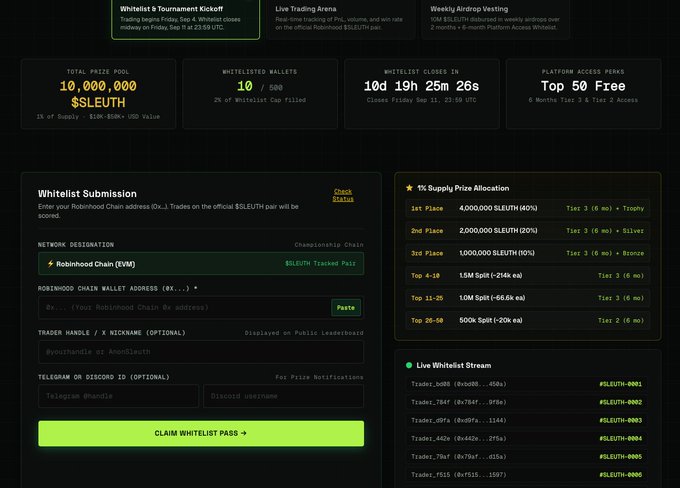Click the Whitelist Closes In countdown card
Image resolution: width=680 pixels, height=488 pixels.
[x=422, y=94]
